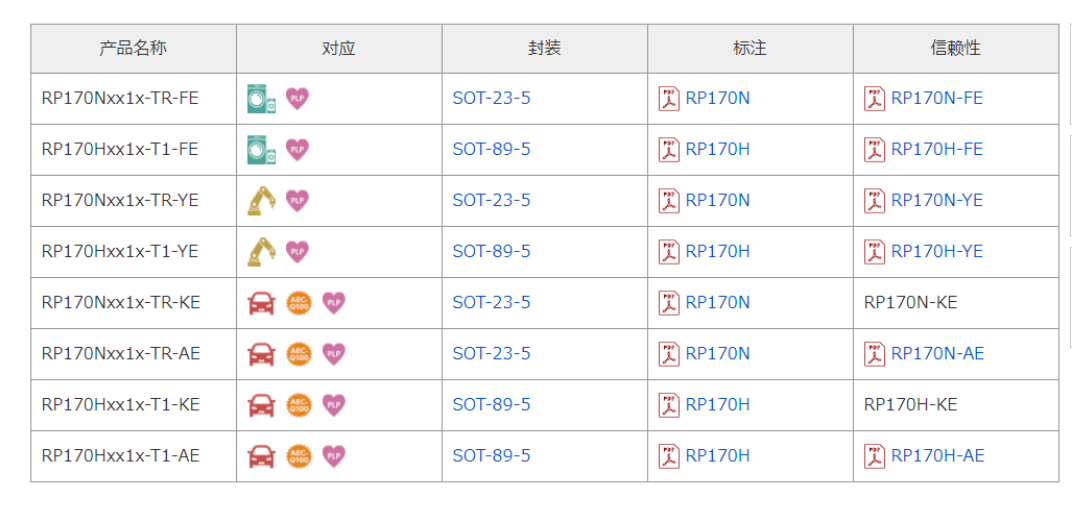Click PDF icon beside RP170H-YE

tap(874, 251)
